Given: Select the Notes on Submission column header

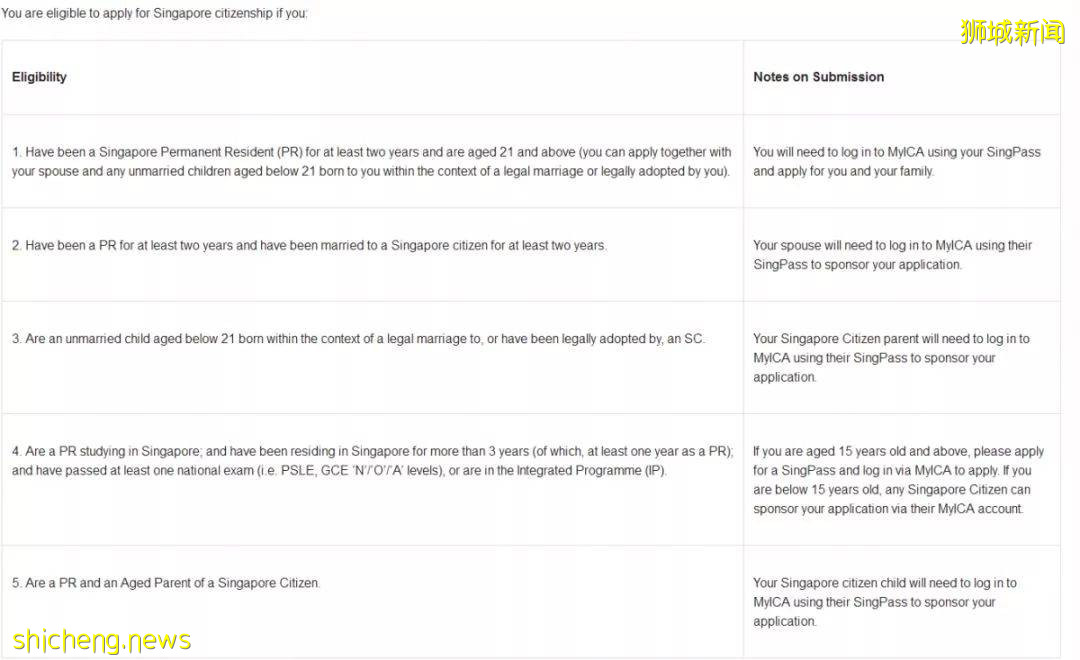Looking at the screenshot, I should [818, 77].
